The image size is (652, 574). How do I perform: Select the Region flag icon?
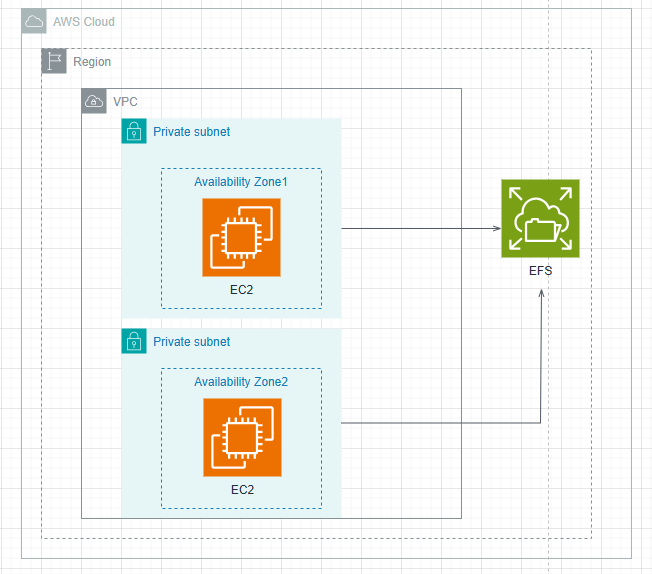pos(54,61)
